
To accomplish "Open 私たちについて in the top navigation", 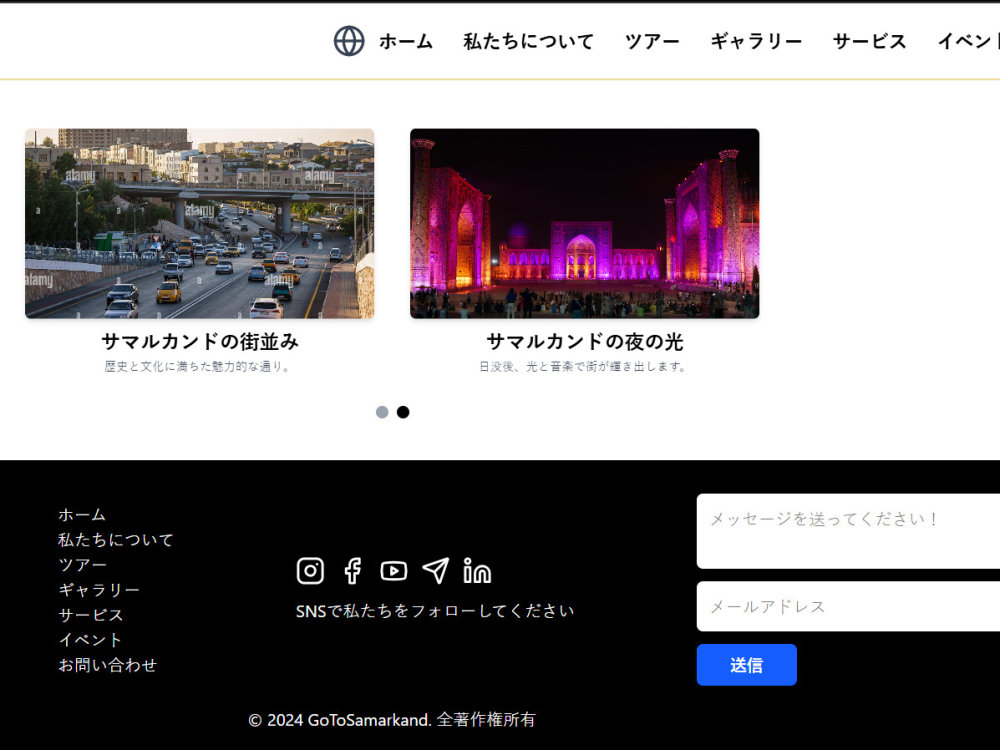I will click(529, 41).
